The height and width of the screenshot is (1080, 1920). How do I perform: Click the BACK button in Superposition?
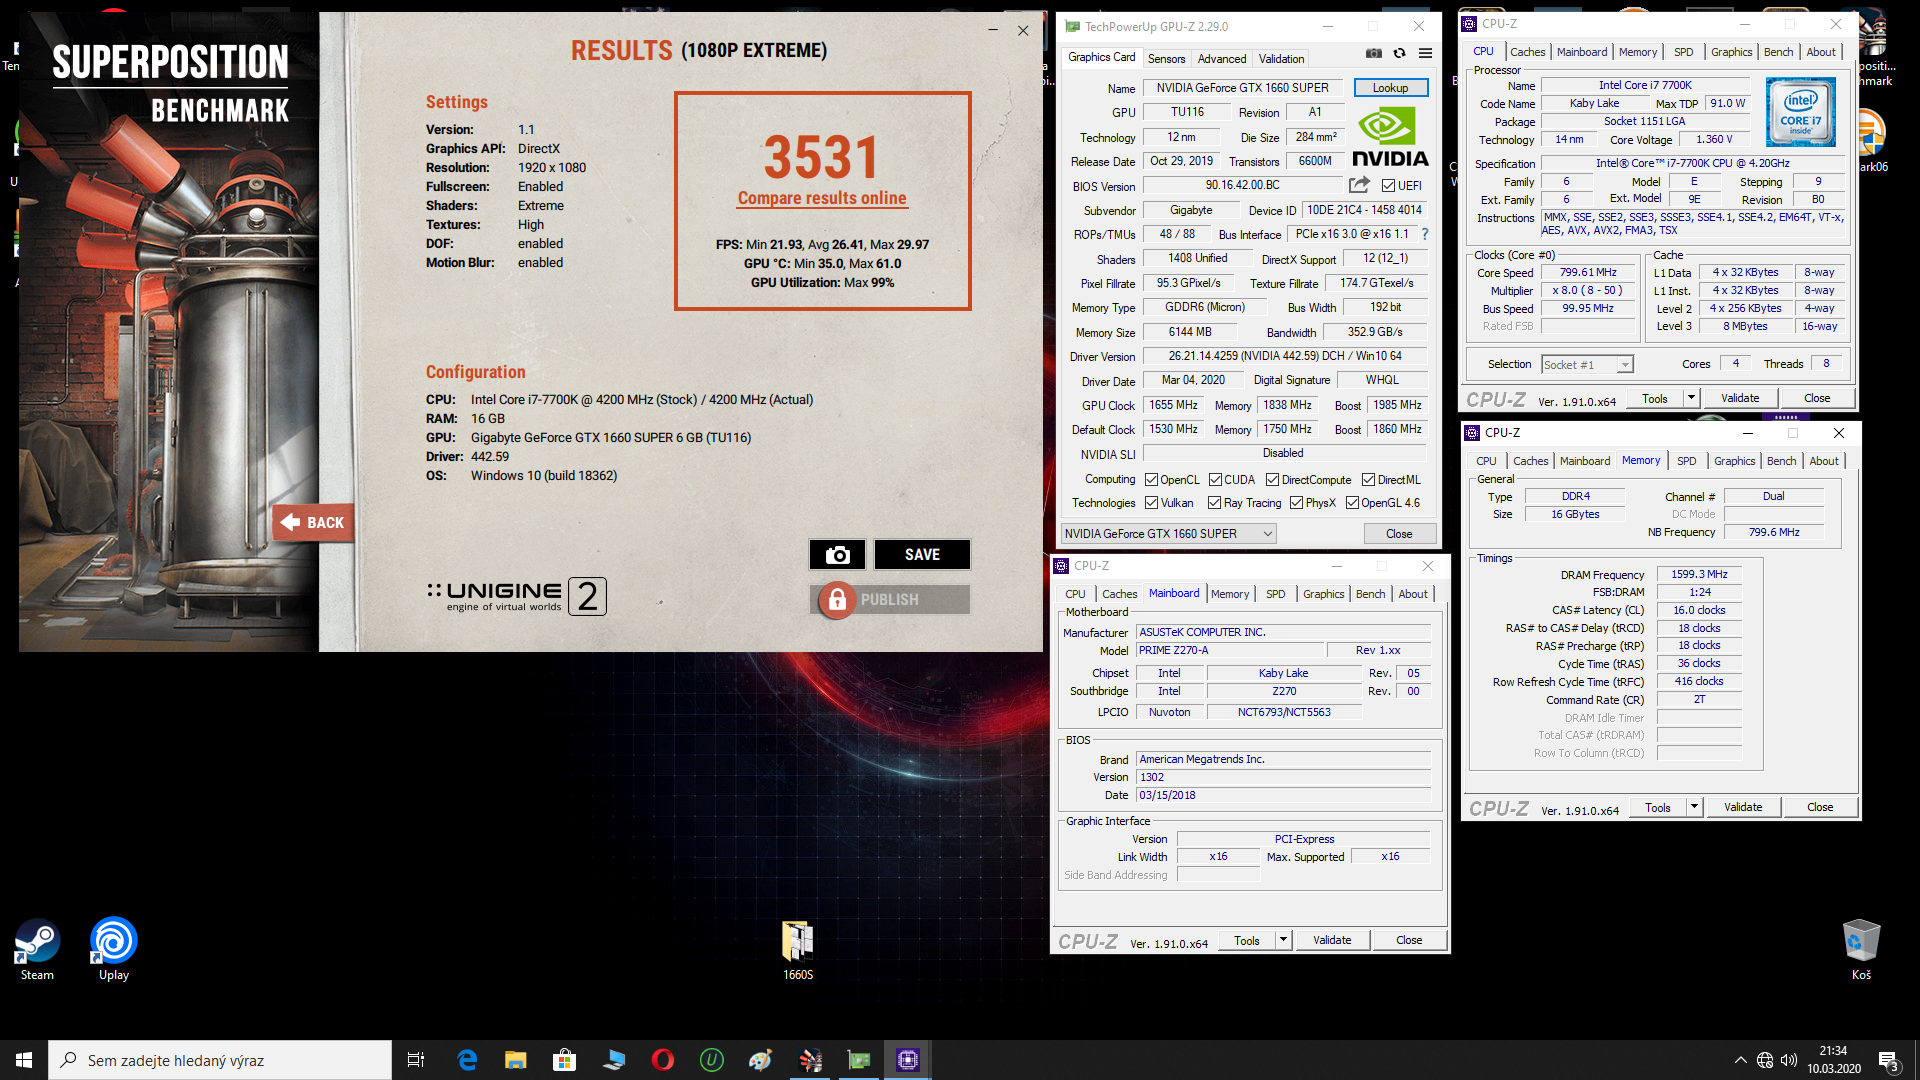pos(313,522)
